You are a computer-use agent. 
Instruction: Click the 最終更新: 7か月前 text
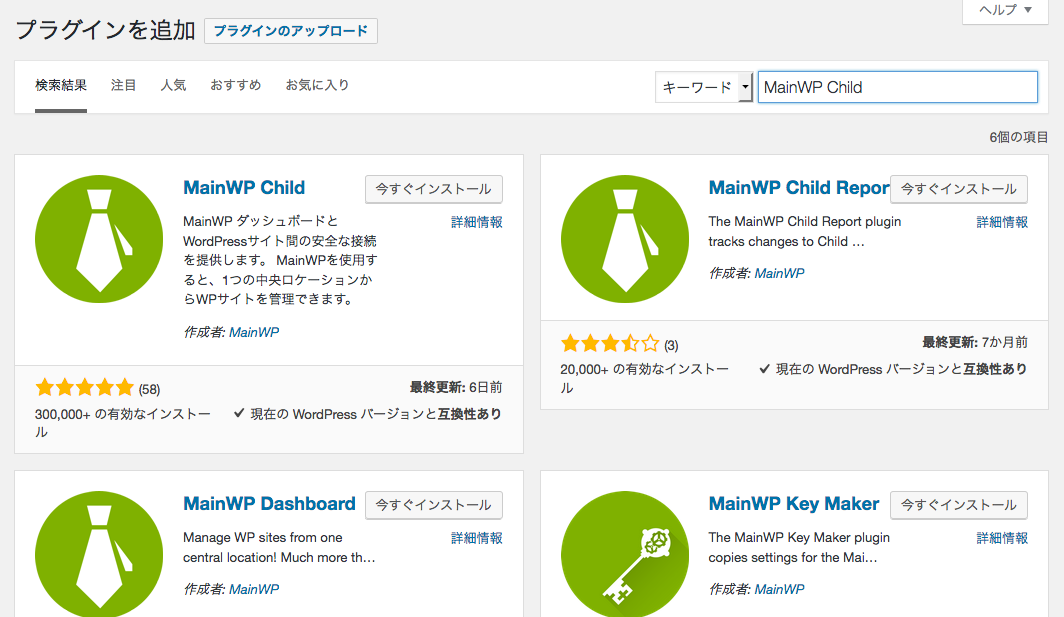[975, 343]
